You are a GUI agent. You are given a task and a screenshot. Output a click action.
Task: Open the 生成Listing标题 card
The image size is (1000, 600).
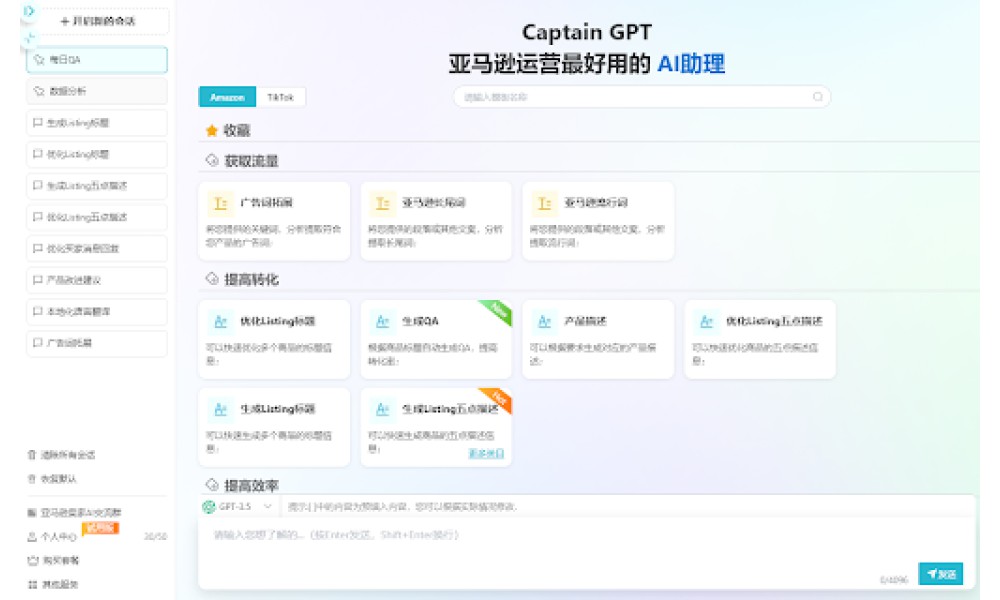pyautogui.click(x=274, y=427)
